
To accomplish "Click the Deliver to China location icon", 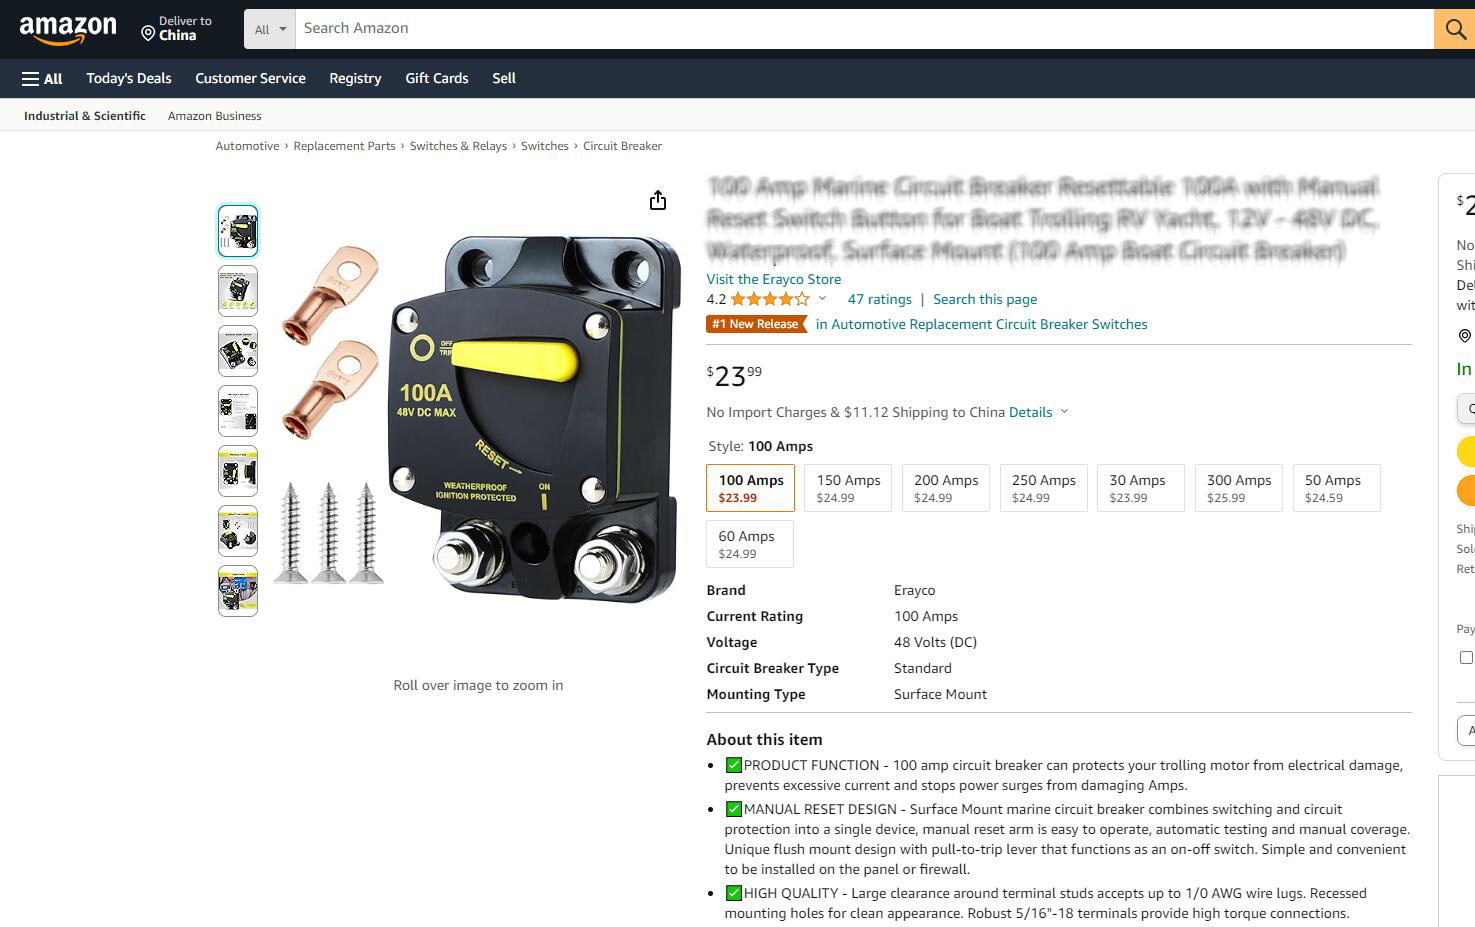I will 148,34.
